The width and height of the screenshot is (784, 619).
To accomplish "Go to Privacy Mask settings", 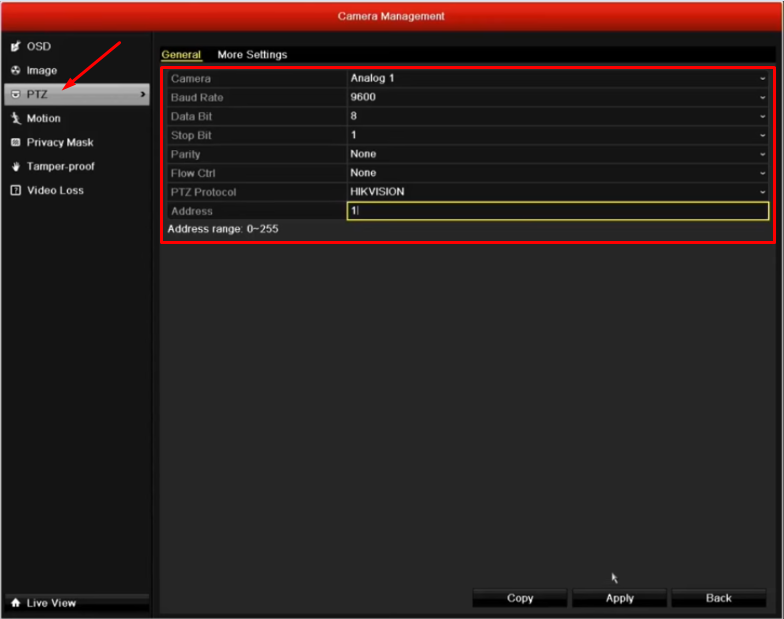I will pyautogui.click(x=76, y=142).
